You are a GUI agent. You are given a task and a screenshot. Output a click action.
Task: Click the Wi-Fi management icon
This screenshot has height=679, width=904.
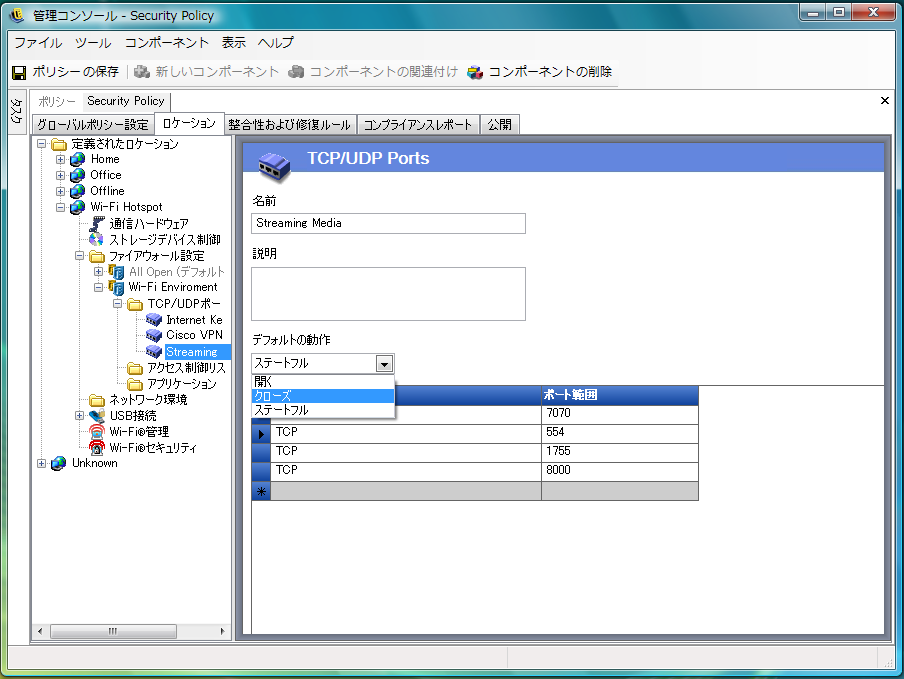coord(97,431)
